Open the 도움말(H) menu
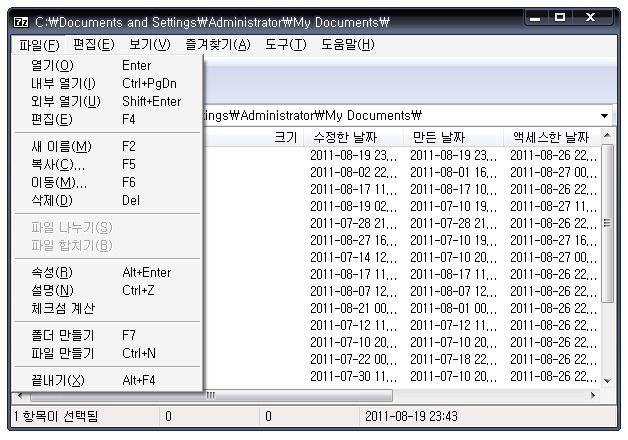 pos(348,44)
